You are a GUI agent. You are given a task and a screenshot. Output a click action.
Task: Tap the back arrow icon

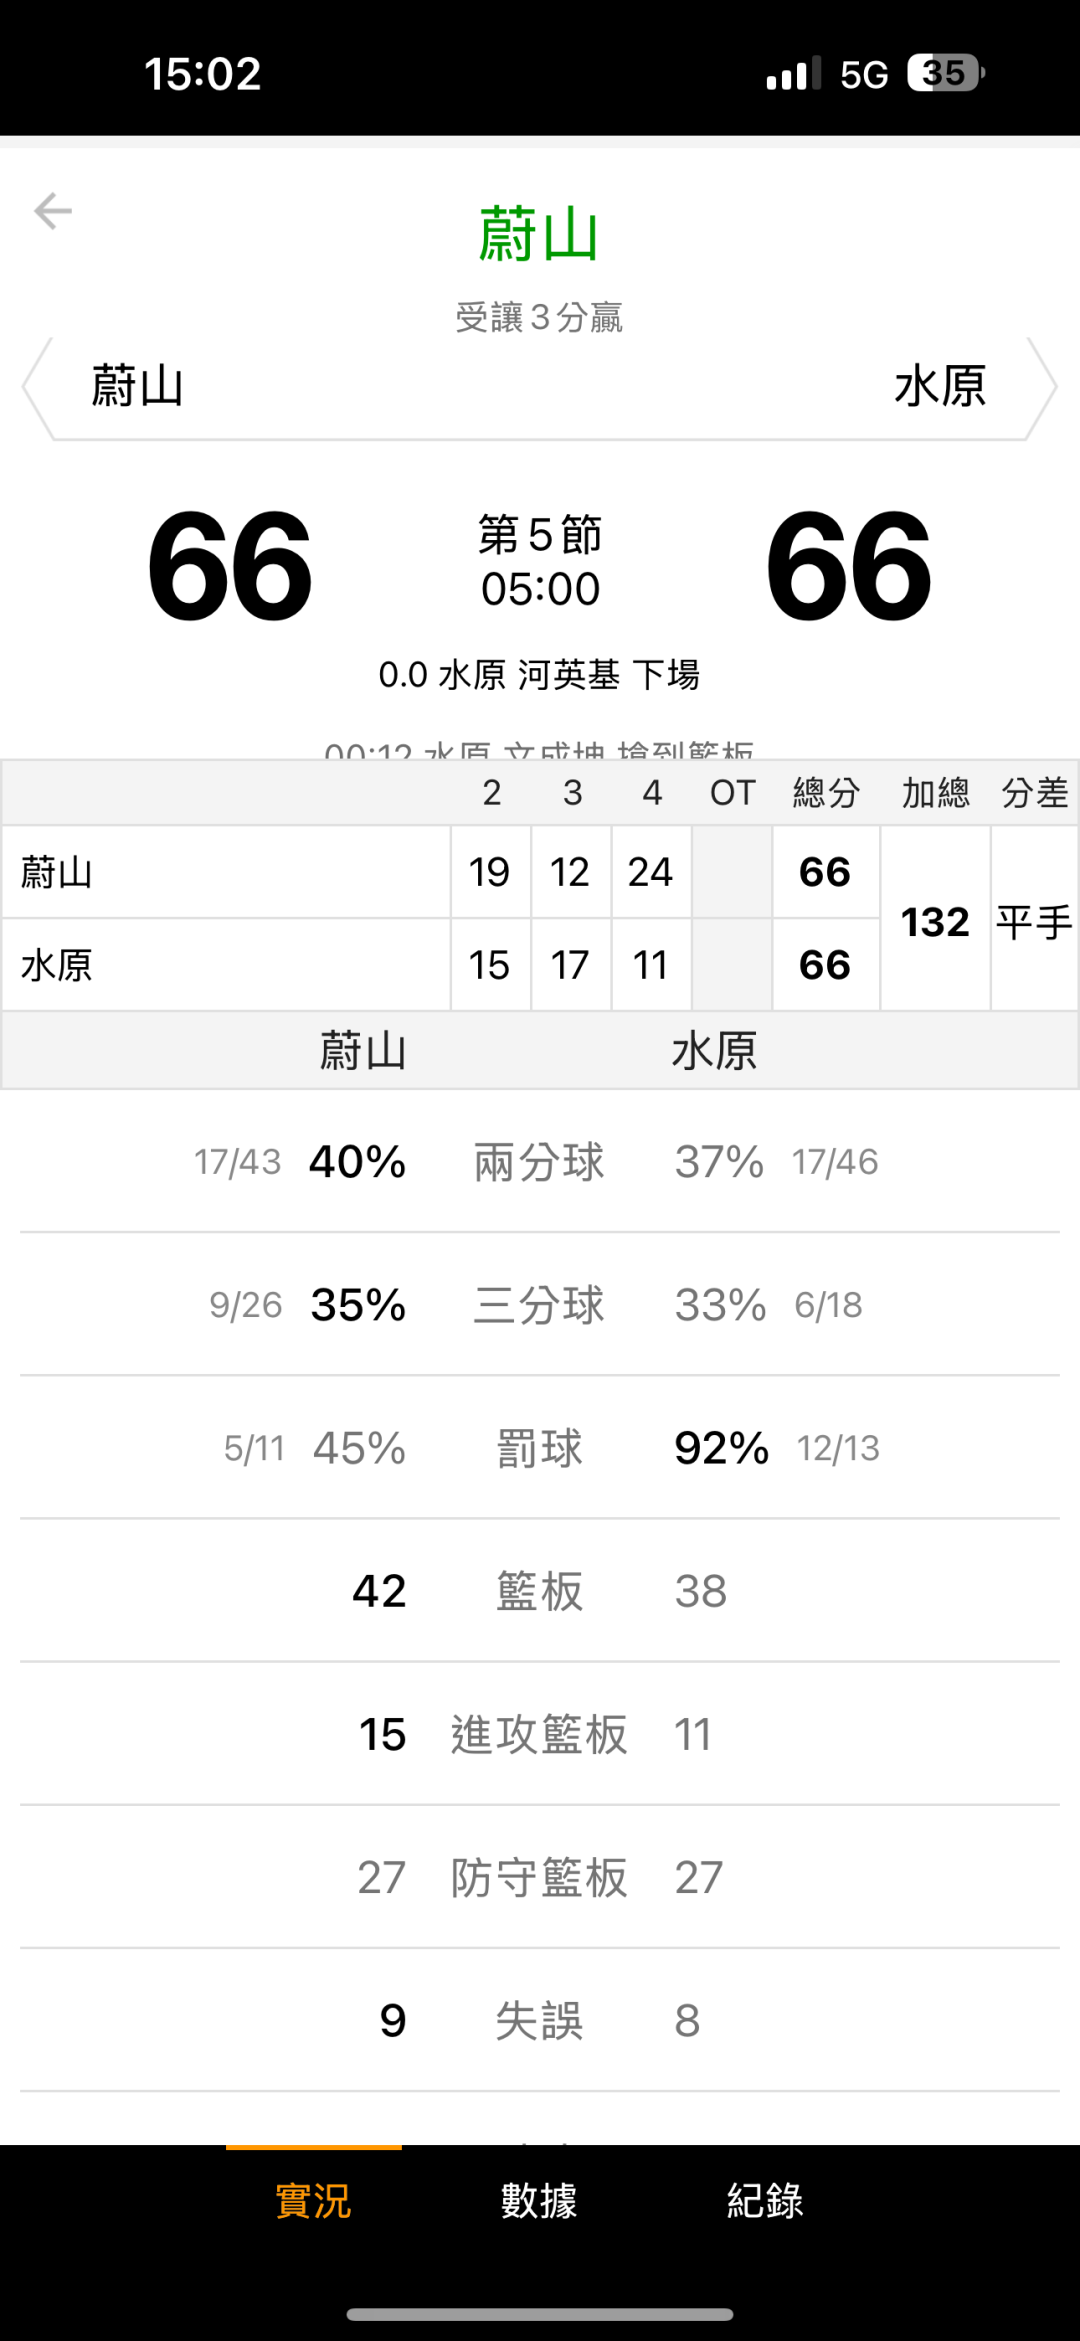coord(53,211)
